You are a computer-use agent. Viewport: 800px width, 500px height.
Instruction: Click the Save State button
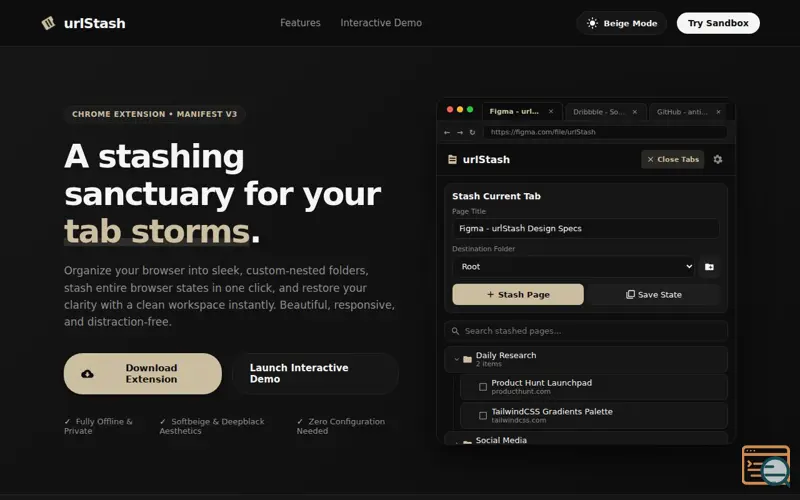point(654,294)
